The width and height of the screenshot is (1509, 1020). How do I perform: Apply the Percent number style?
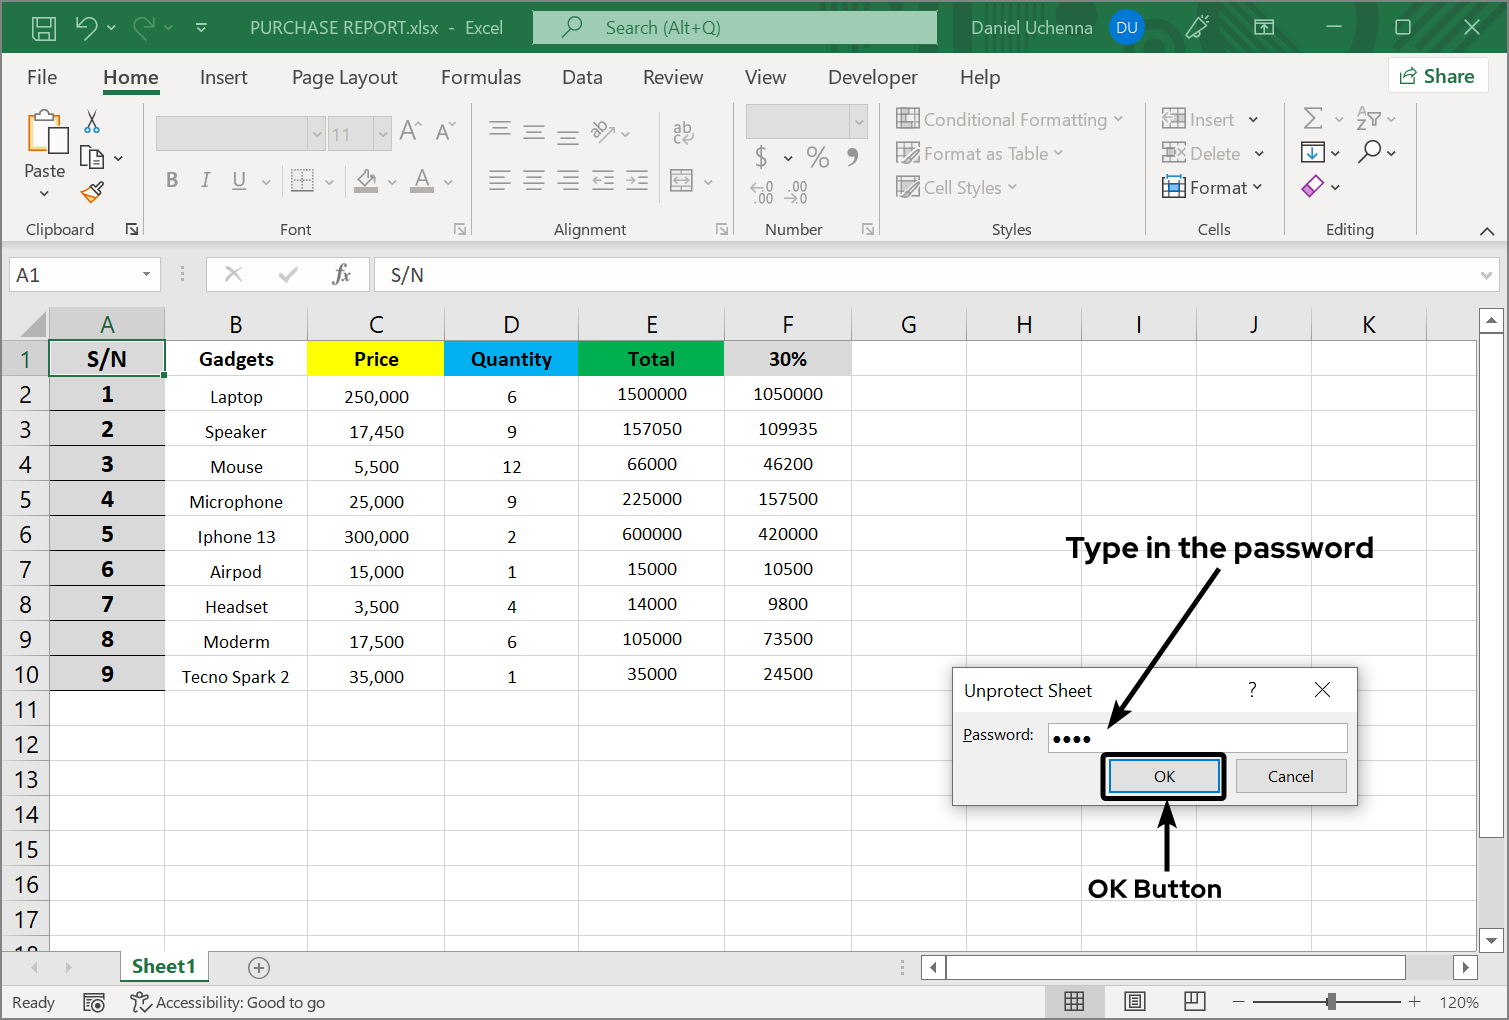[x=817, y=158]
